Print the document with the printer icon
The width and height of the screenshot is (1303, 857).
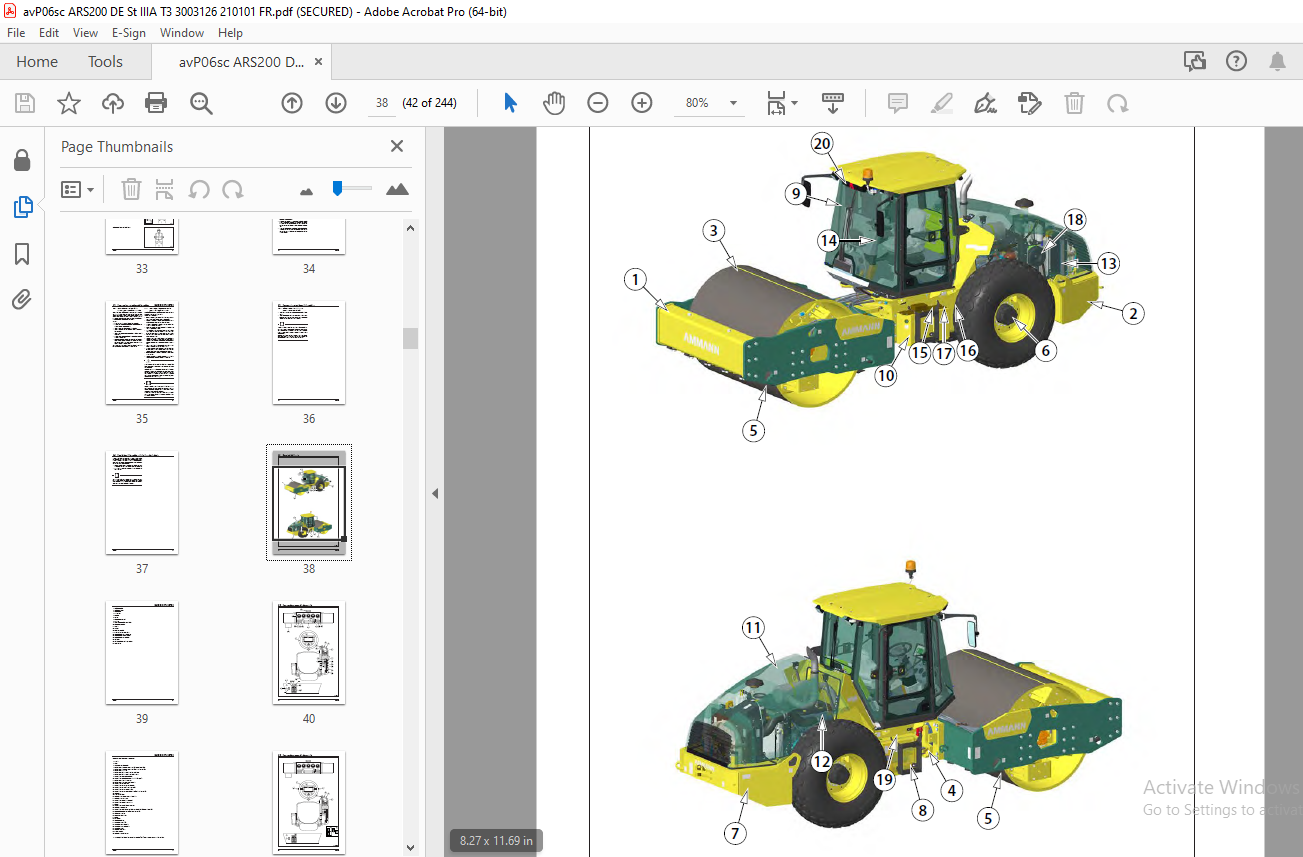(156, 103)
